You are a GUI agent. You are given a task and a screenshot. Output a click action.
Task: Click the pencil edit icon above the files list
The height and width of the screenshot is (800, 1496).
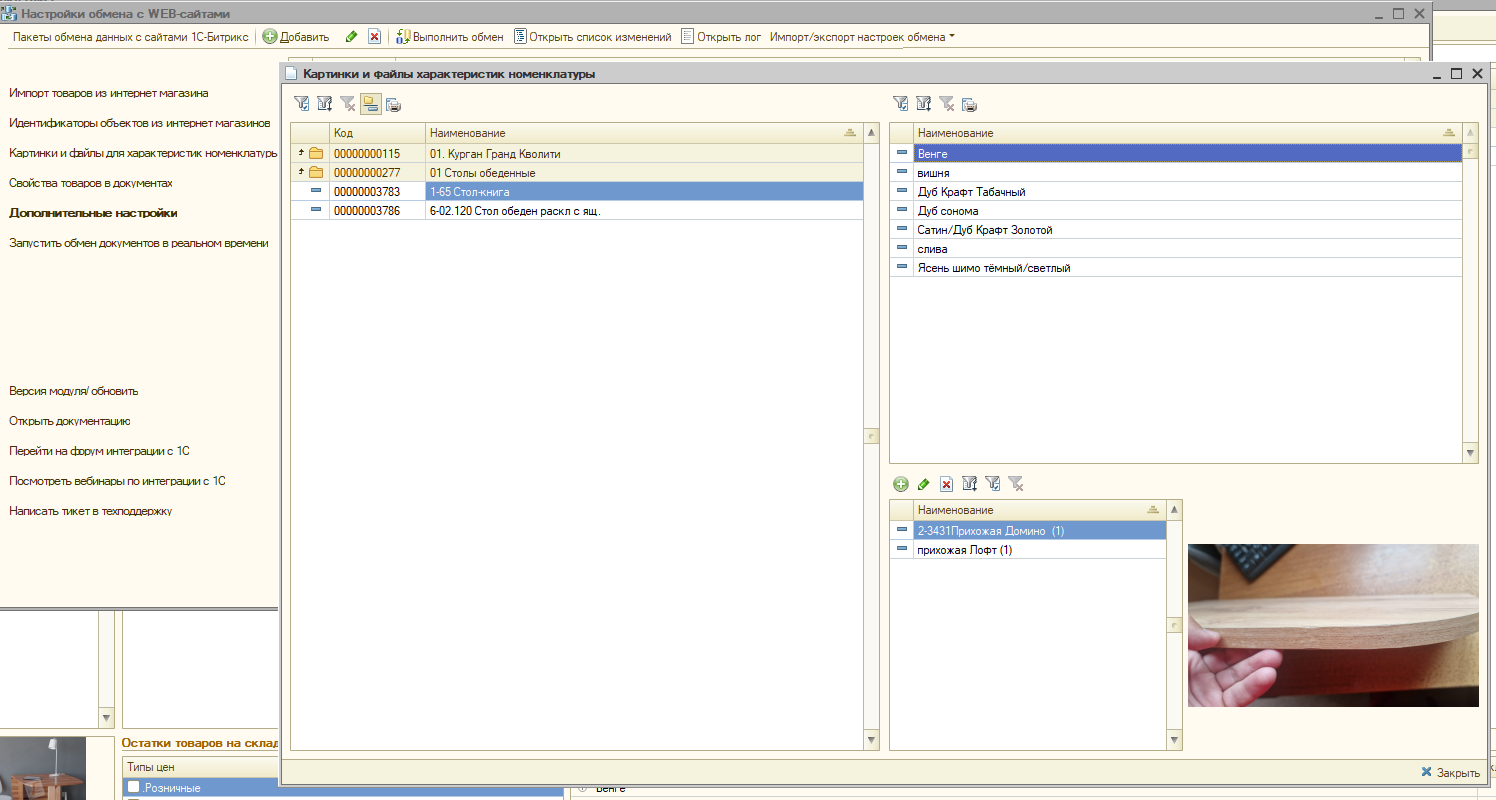(923, 484)
